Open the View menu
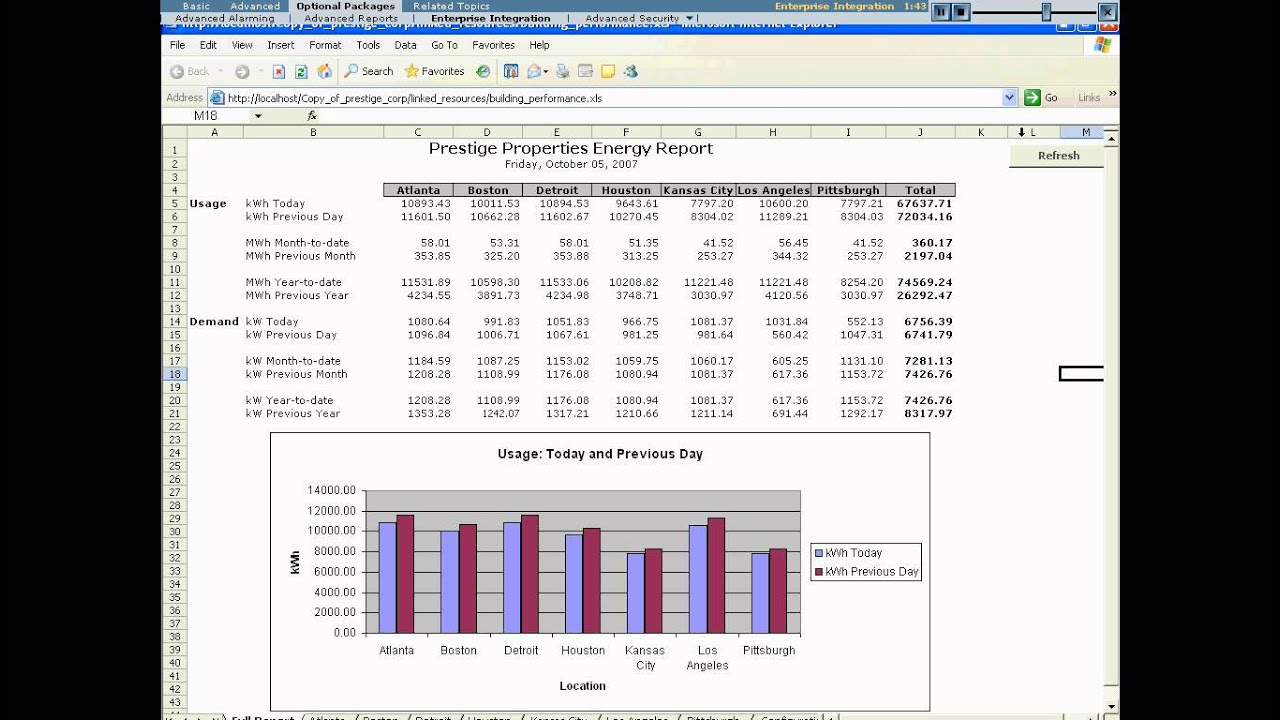Viewport: 1280px width, 720px height. tap(242, 45)
